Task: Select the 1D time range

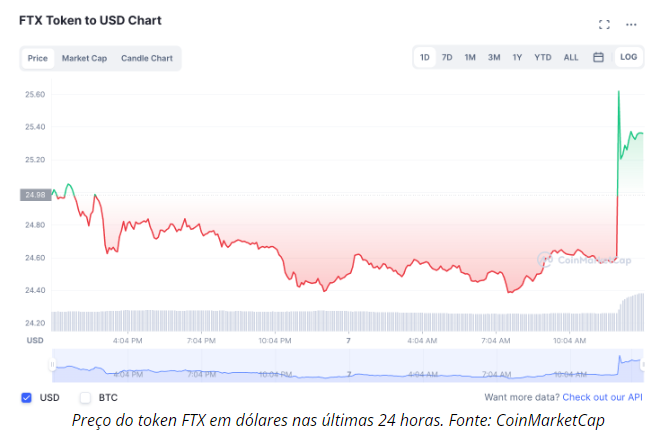Action: (x=425, y=57)
